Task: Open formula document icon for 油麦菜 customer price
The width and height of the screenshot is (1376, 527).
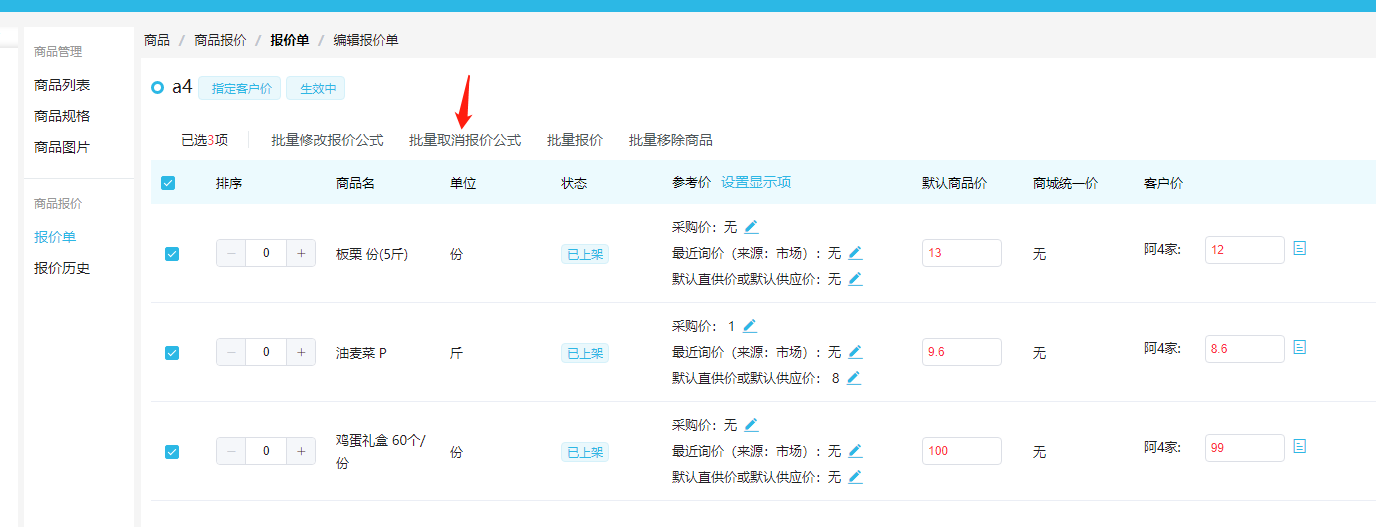Action: [1300, 347]
